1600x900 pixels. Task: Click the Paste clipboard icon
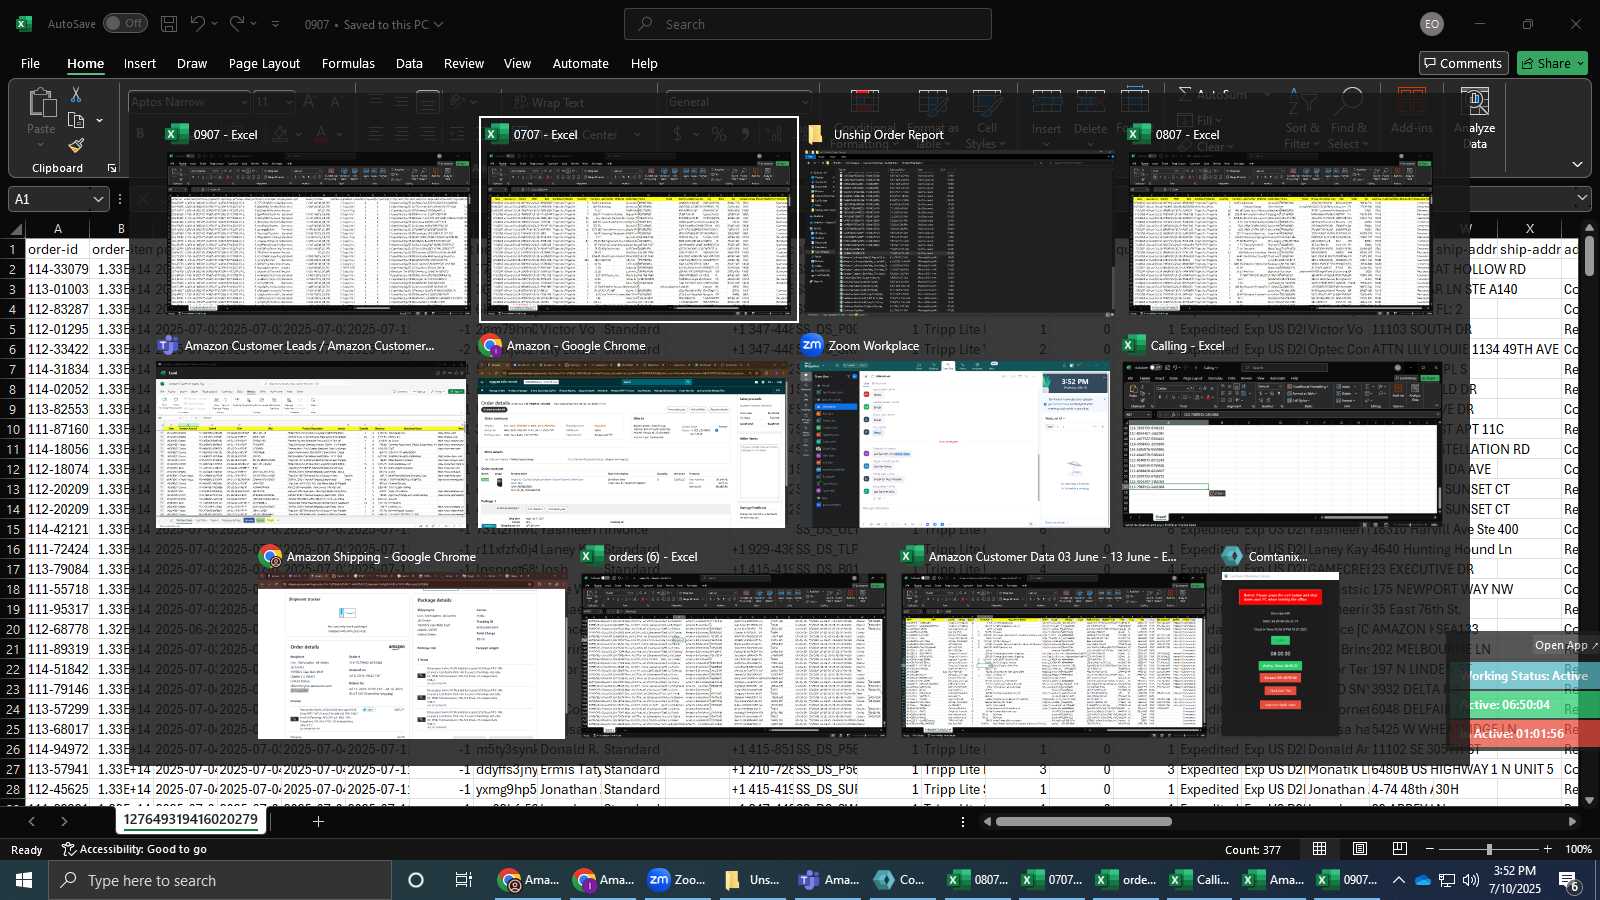(41, 103)
